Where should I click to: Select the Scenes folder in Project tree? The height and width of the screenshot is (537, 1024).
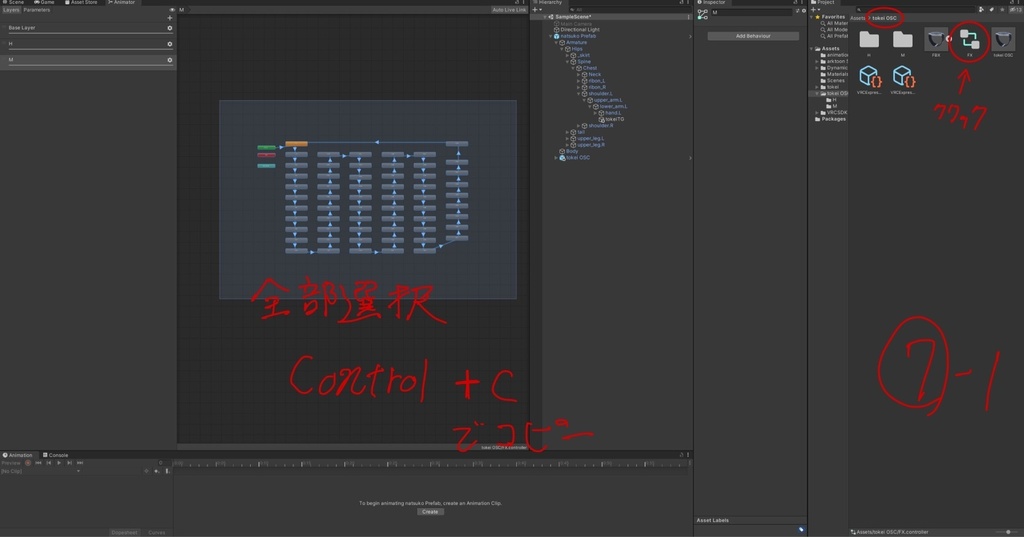pos(835,80)
